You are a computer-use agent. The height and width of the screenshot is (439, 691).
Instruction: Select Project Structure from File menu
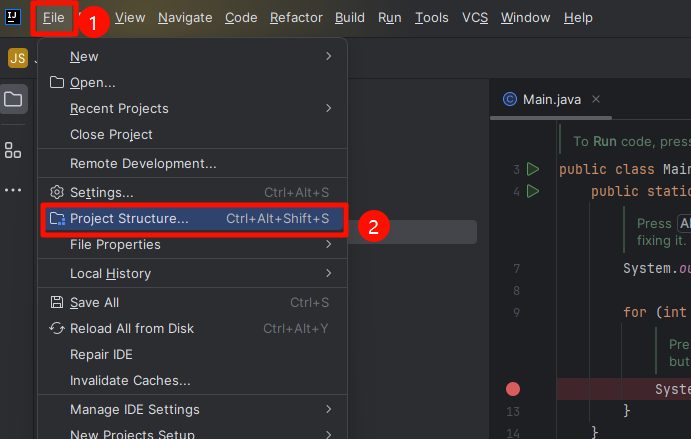[x=130, y=218]
